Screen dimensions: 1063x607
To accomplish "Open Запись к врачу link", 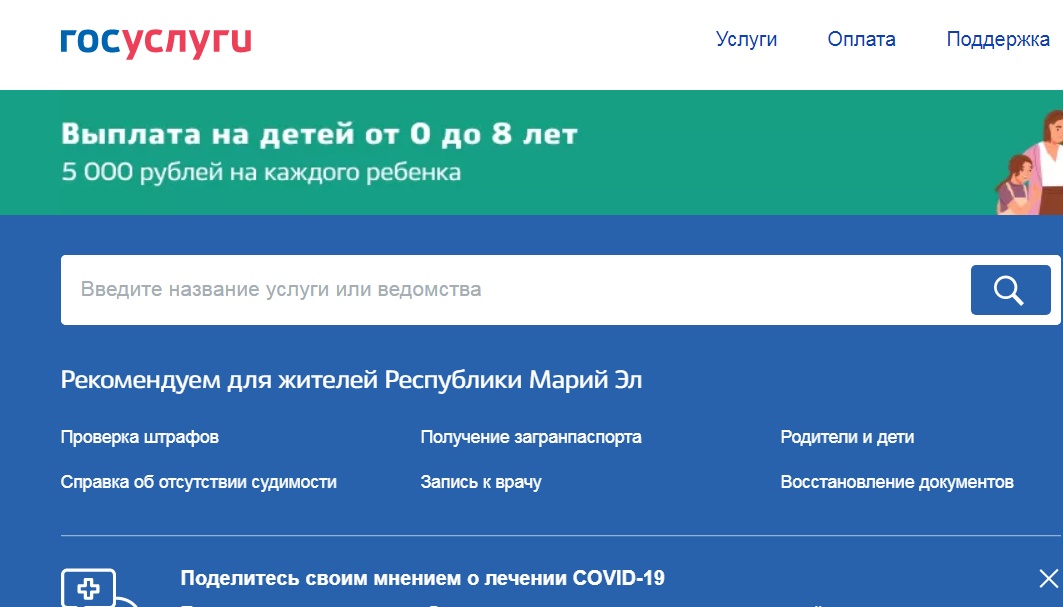I will pos(481,482).
